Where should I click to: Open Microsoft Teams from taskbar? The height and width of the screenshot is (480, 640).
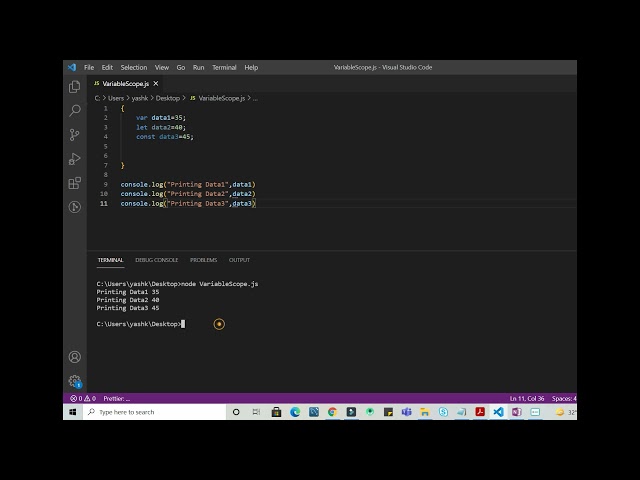(x=407, y=412)
